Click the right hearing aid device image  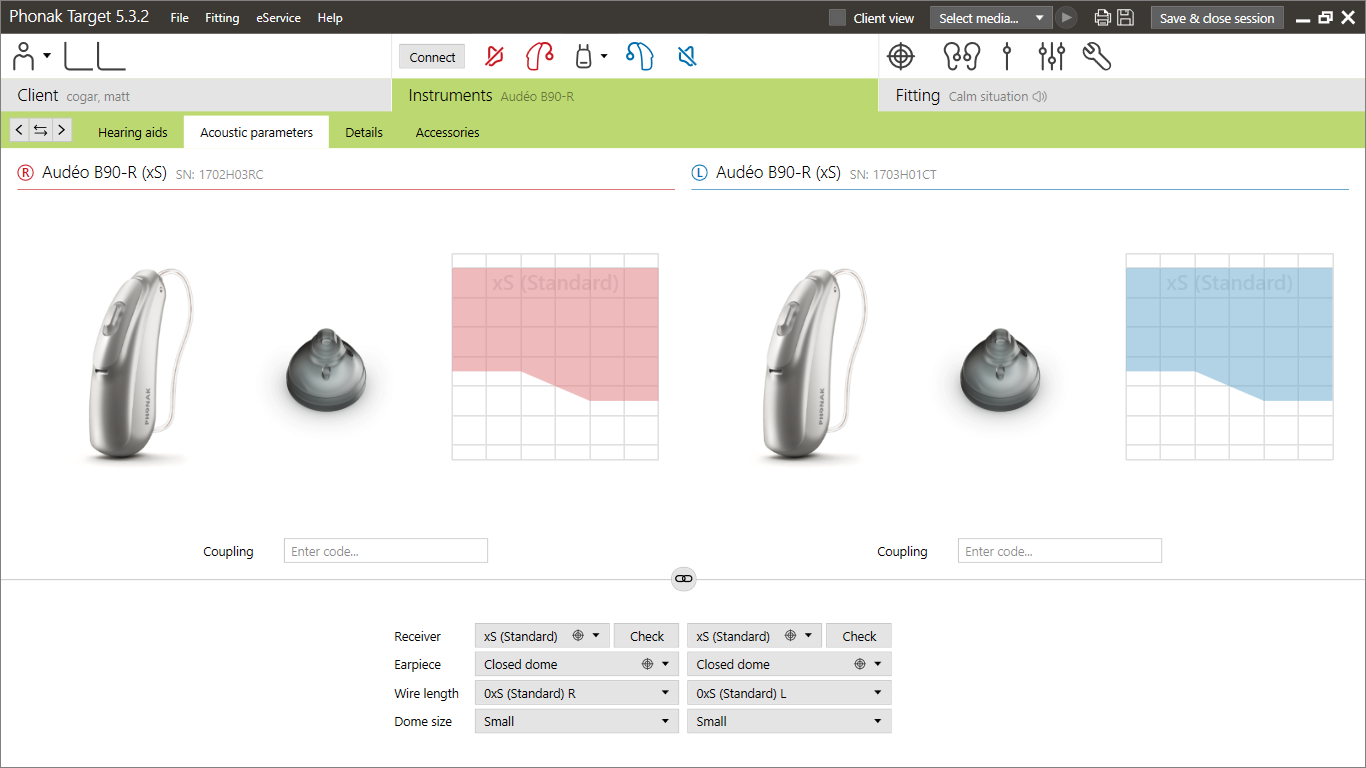coord(140,364)
